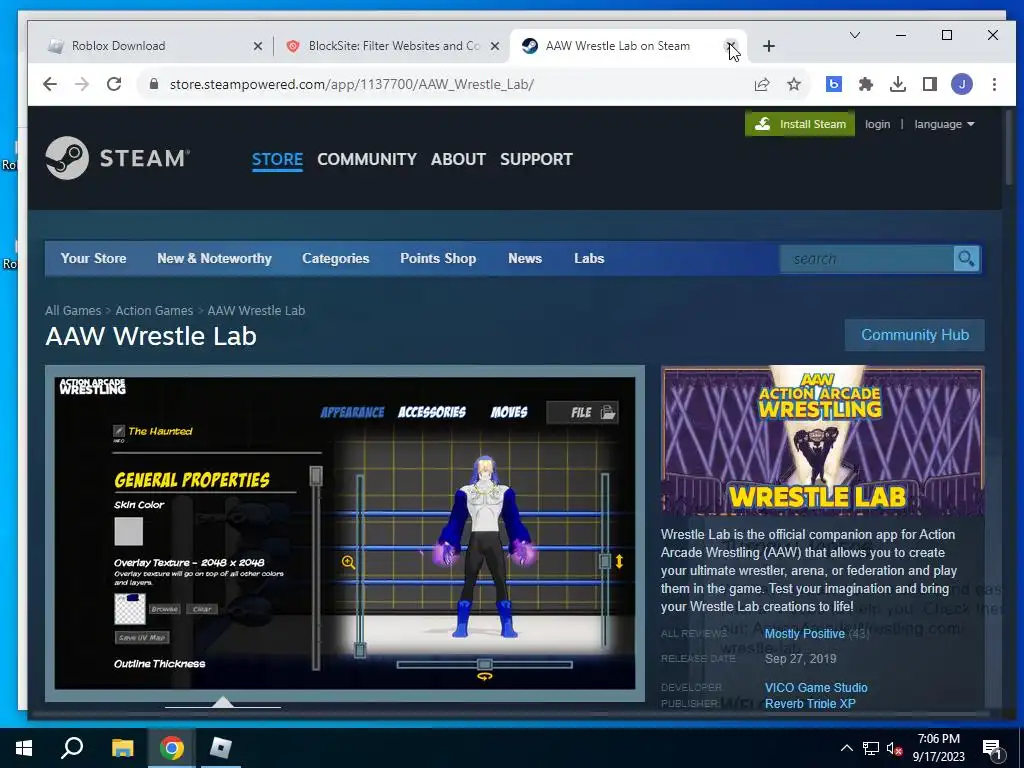Open Chrome three-dot menu
The width and height of the screenshot is (1024, 768).
994,84
